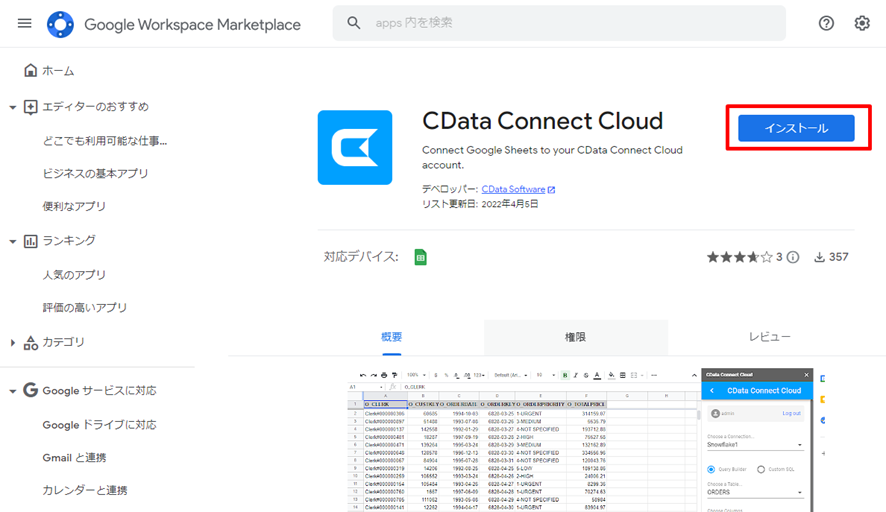Click the home icon in sidebar

click(31, 71)
